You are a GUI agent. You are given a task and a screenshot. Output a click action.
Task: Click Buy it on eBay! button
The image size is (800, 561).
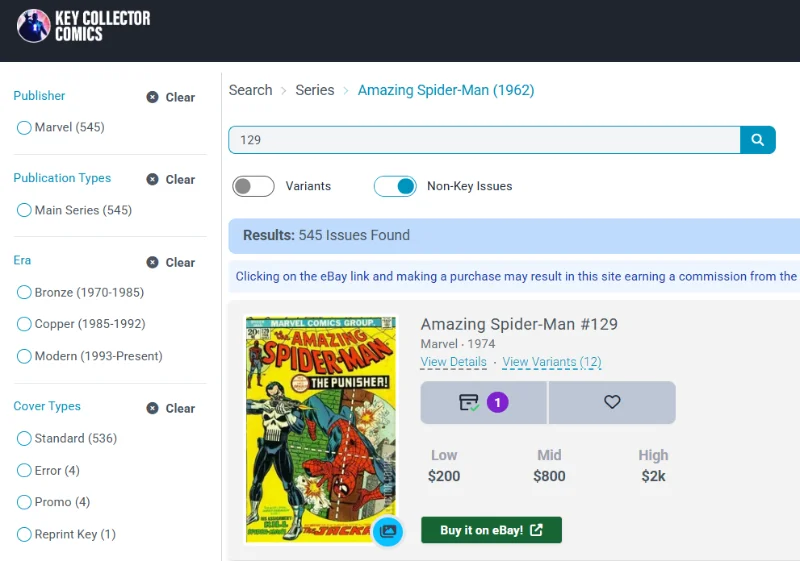491,530
